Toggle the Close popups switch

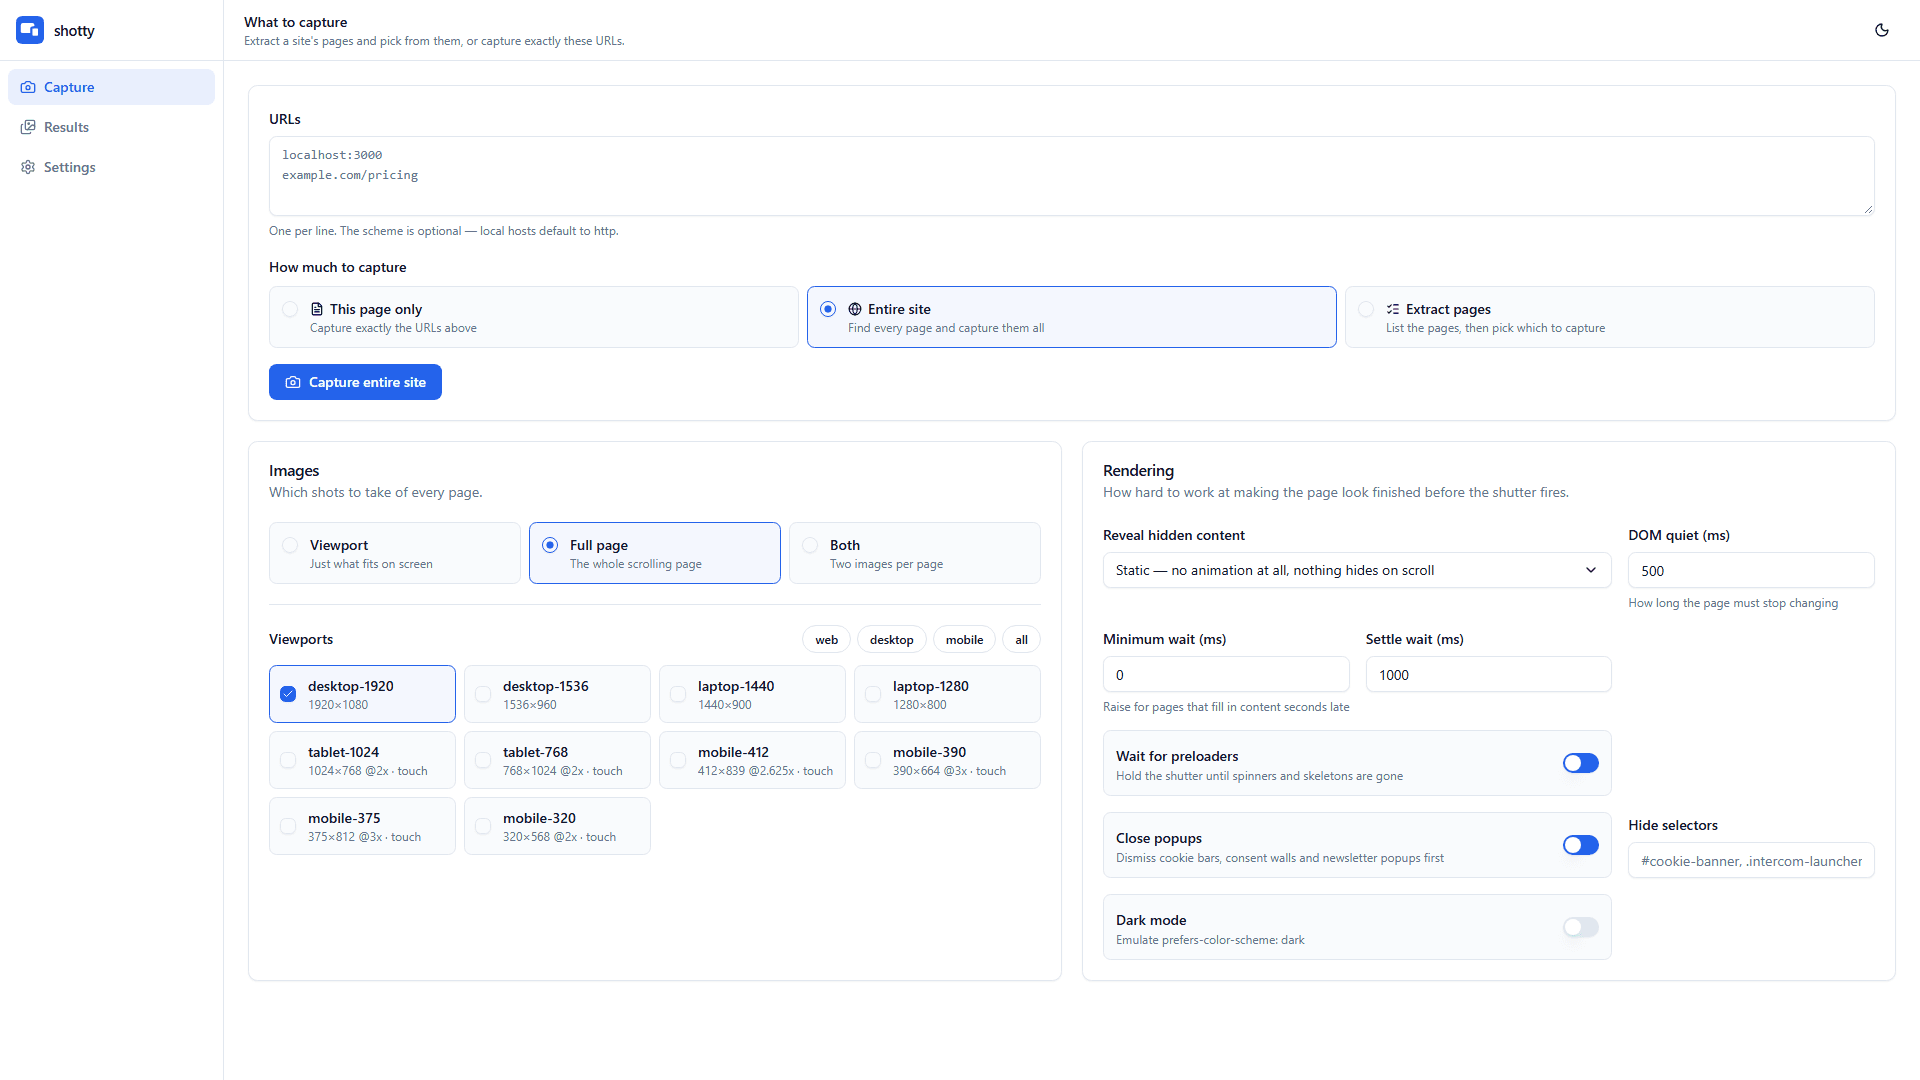tap(1580, 845)
